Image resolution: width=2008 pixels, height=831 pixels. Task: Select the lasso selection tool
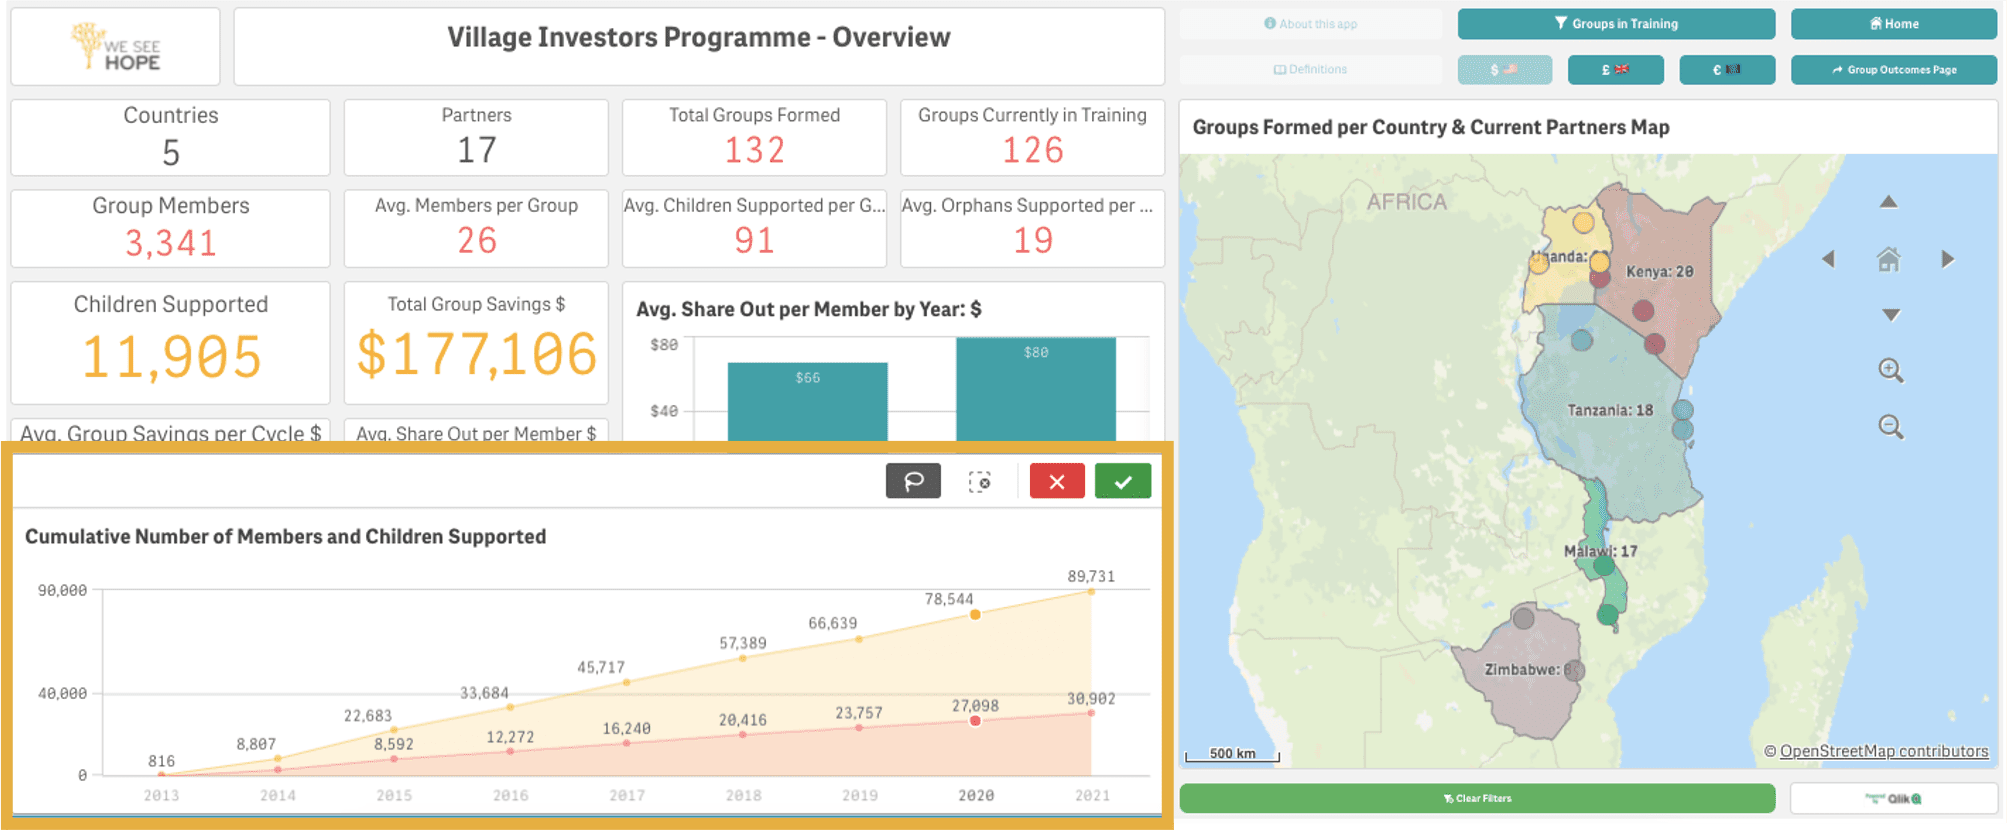click(x=913, y=482)
